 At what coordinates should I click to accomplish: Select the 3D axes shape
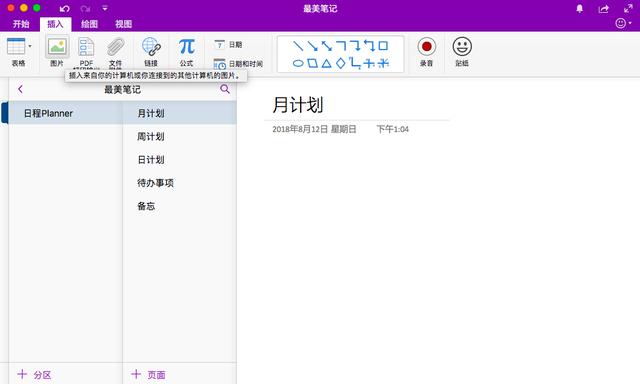pos(383,63)
